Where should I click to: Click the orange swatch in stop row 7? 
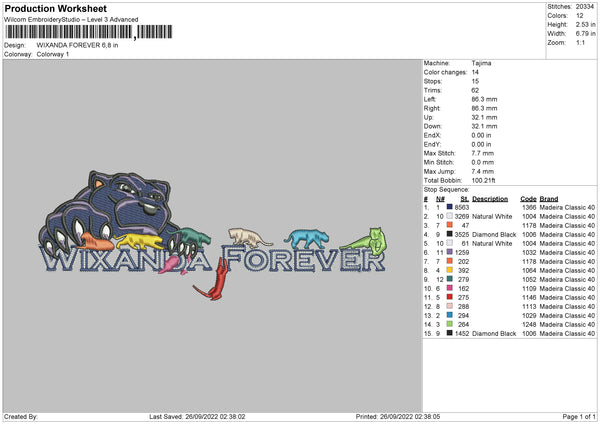tap(449, 261)
